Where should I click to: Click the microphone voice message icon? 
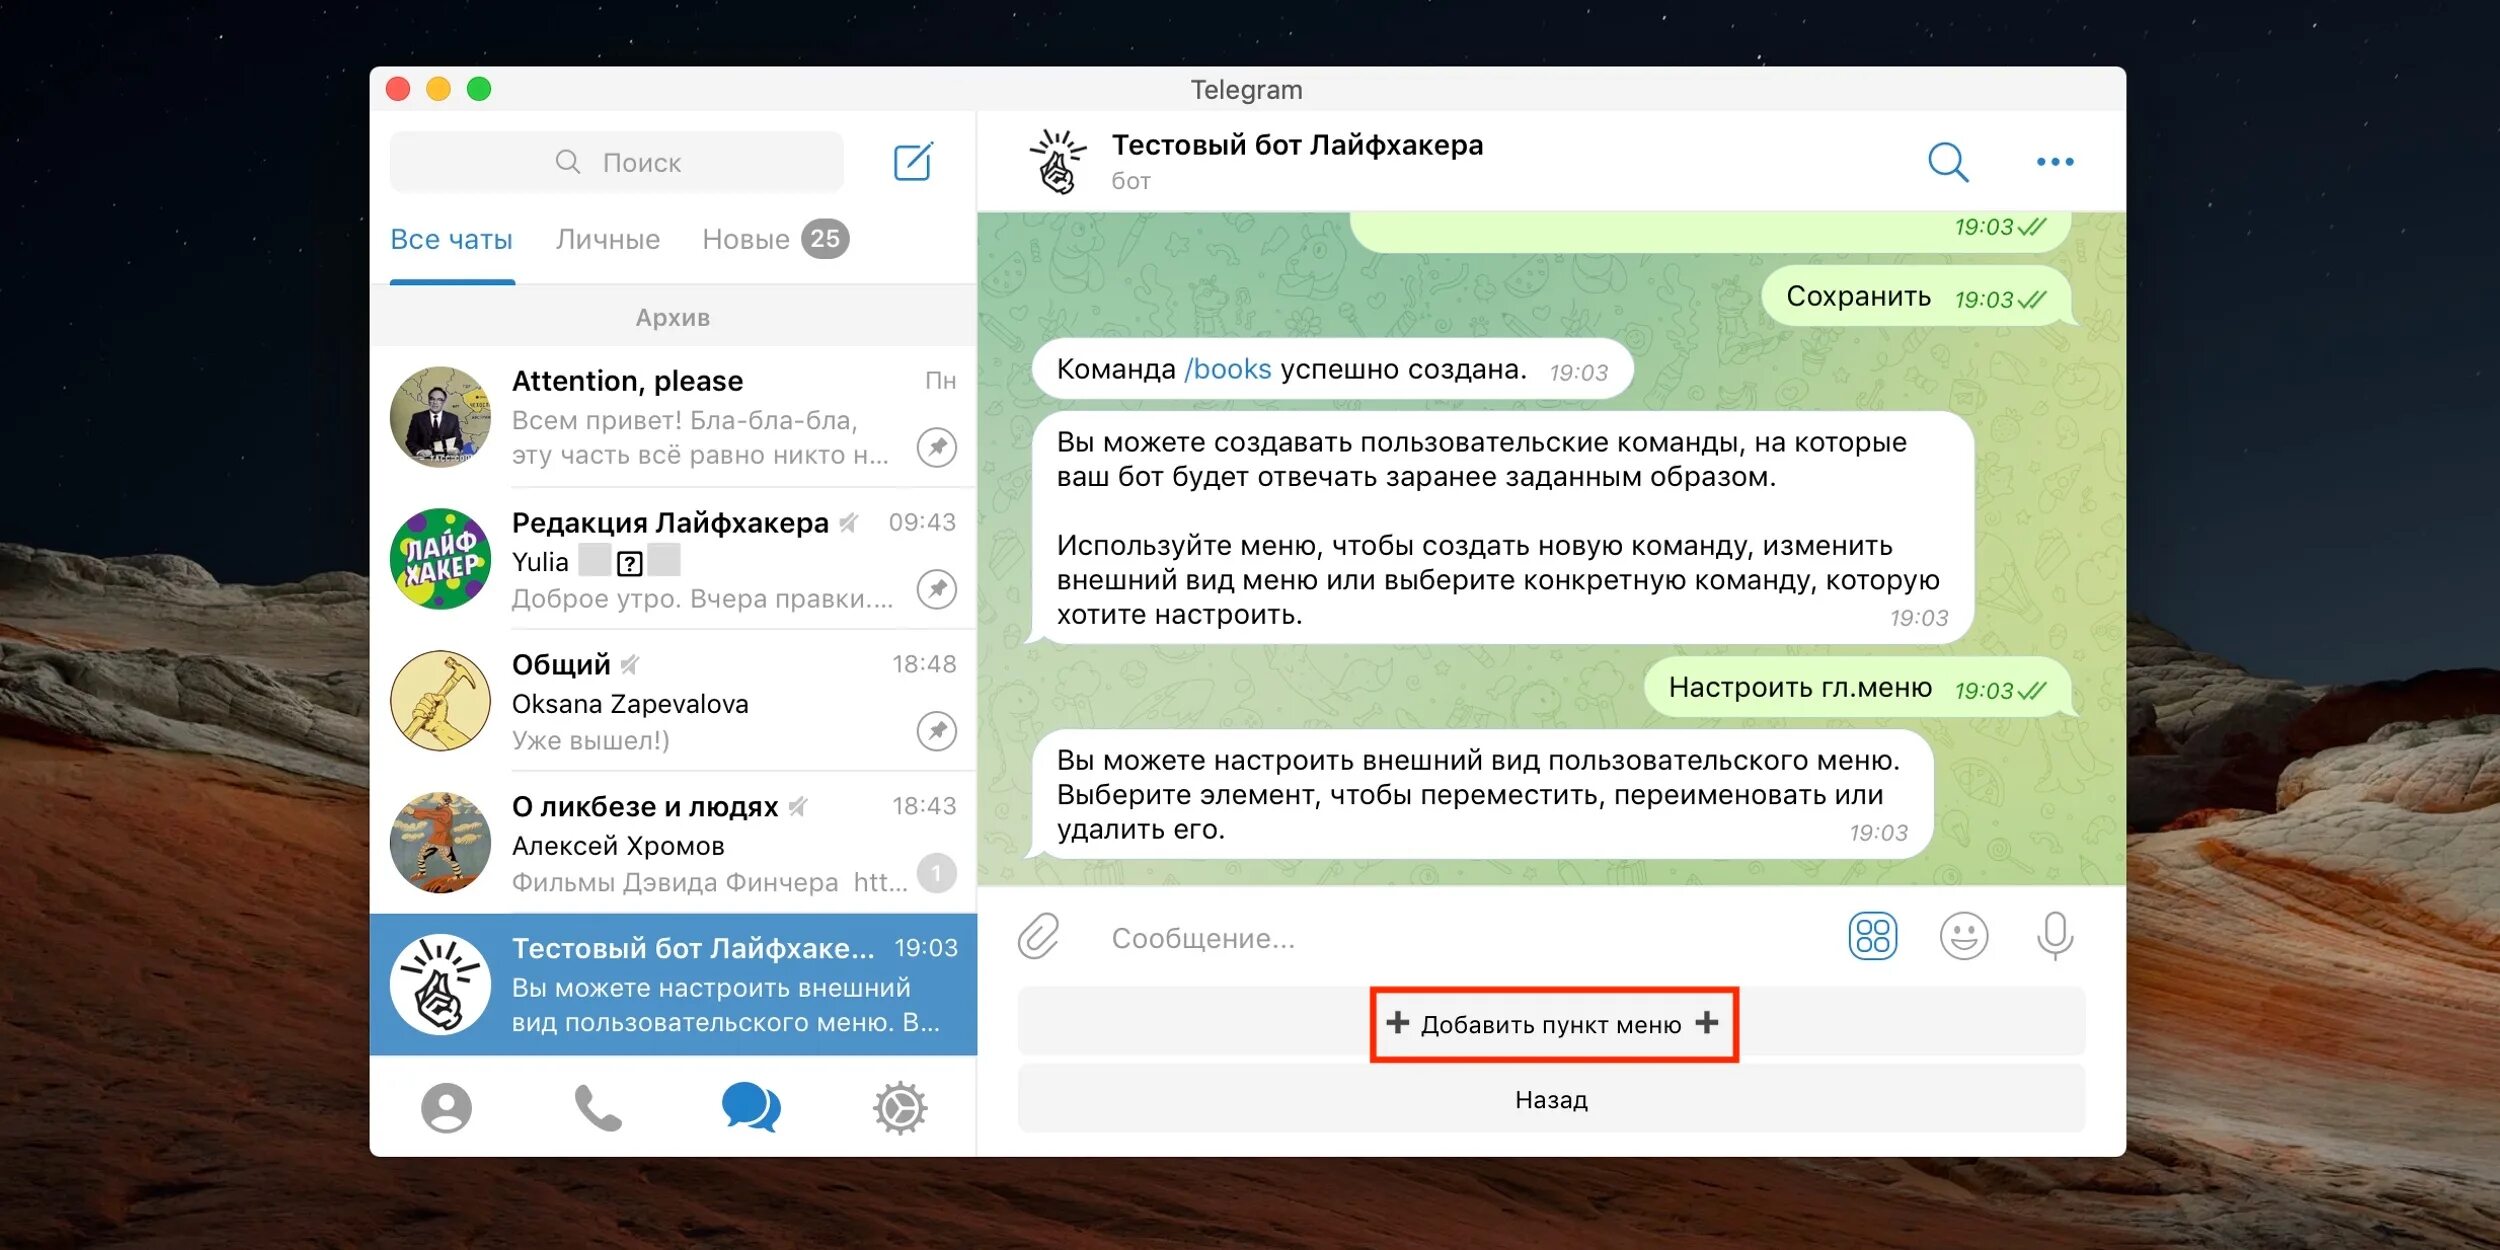pyautogui.click(x=2054, y=936)
